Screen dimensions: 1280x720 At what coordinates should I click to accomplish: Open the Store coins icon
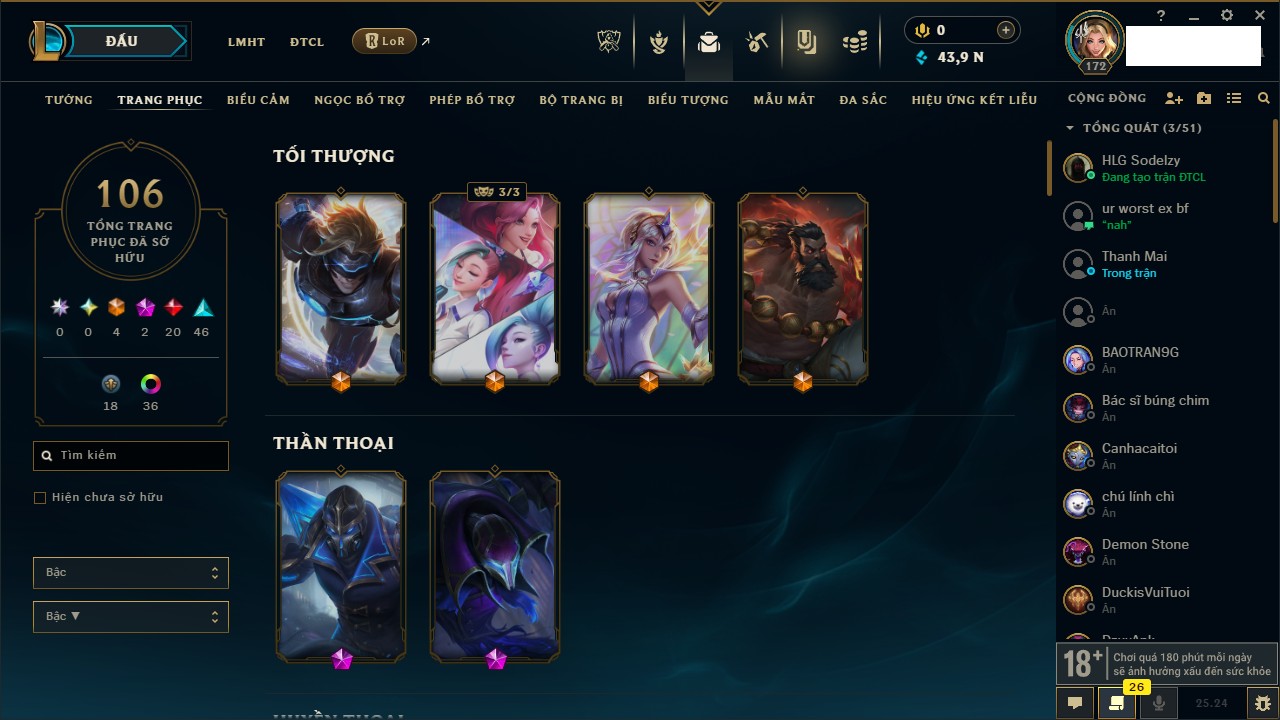click(x=855, y=42)
